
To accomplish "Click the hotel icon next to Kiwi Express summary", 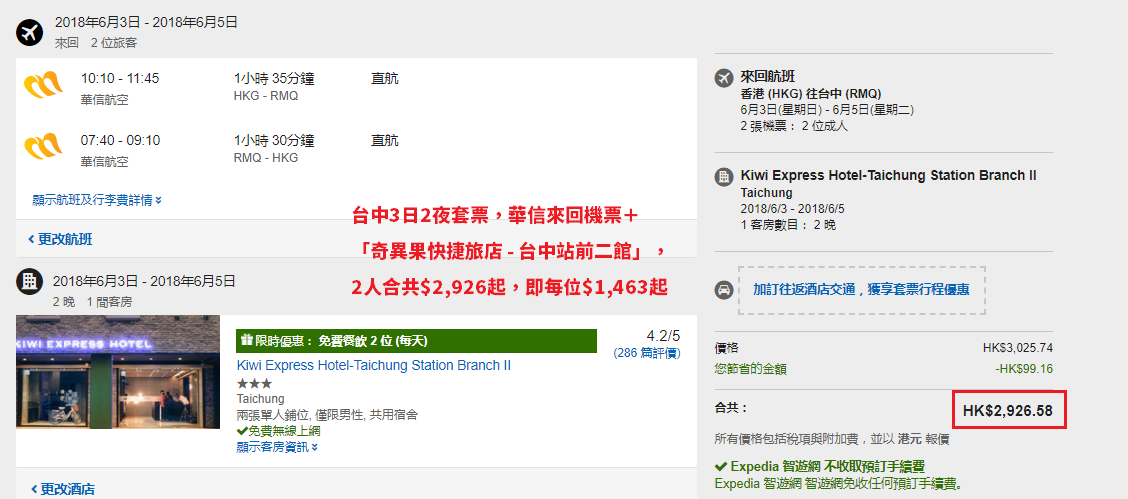I will [x=724, y=177].
